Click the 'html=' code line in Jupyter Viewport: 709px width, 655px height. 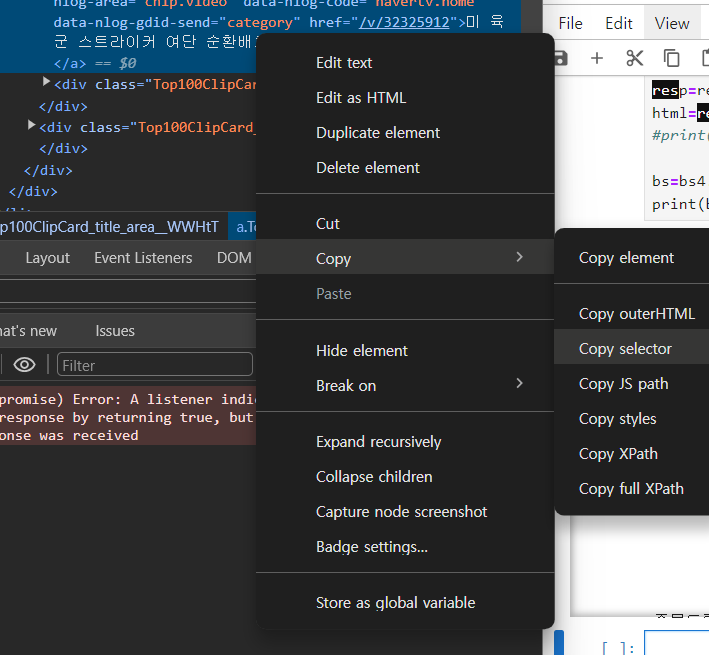point(680,113)
